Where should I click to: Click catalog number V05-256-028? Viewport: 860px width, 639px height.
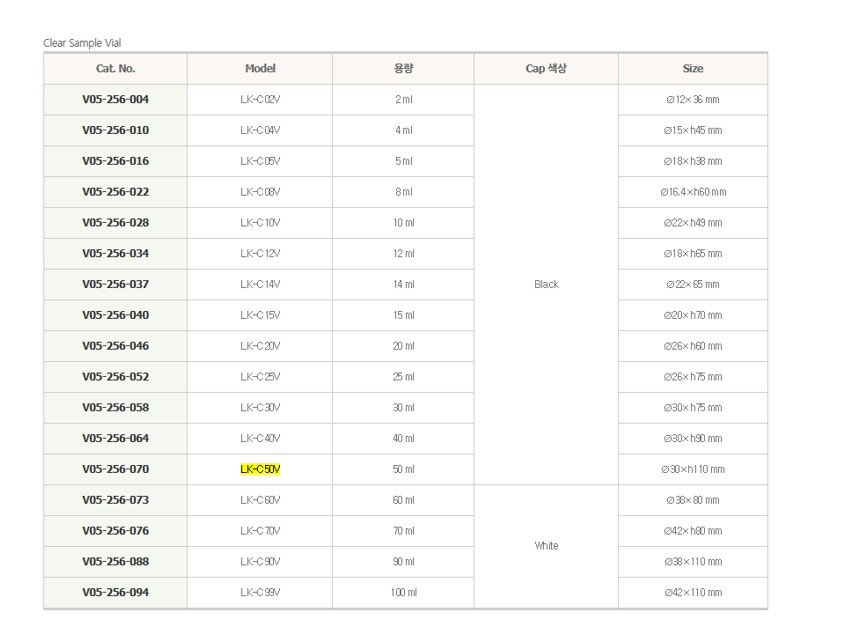pyautogui.click(x=115, y=223)
